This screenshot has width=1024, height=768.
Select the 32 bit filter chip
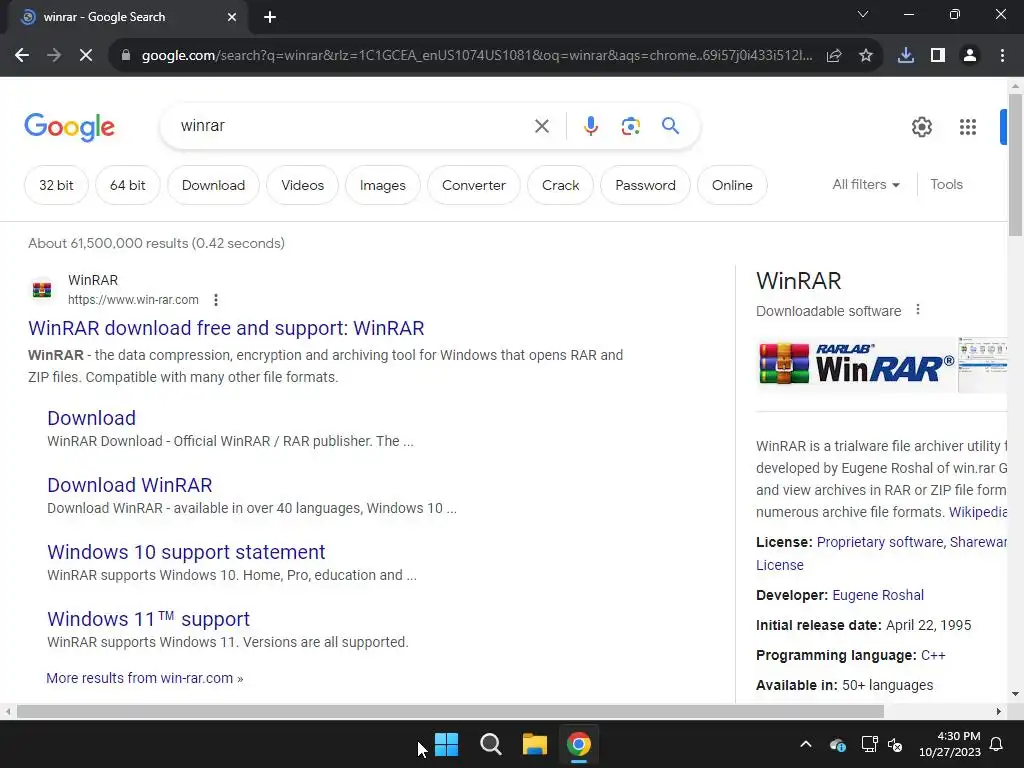(56, 185)
